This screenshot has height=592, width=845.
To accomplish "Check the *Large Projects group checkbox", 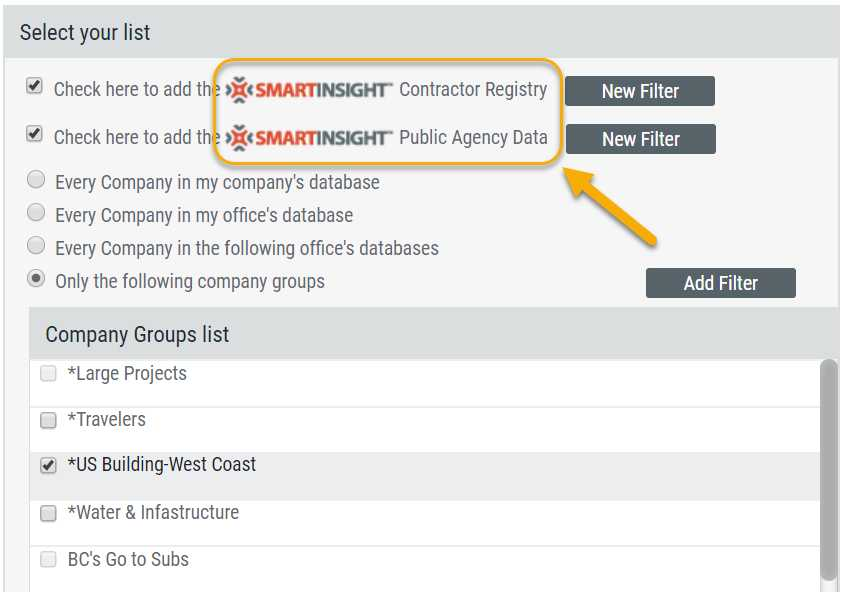I will click(x=48, y=374).
